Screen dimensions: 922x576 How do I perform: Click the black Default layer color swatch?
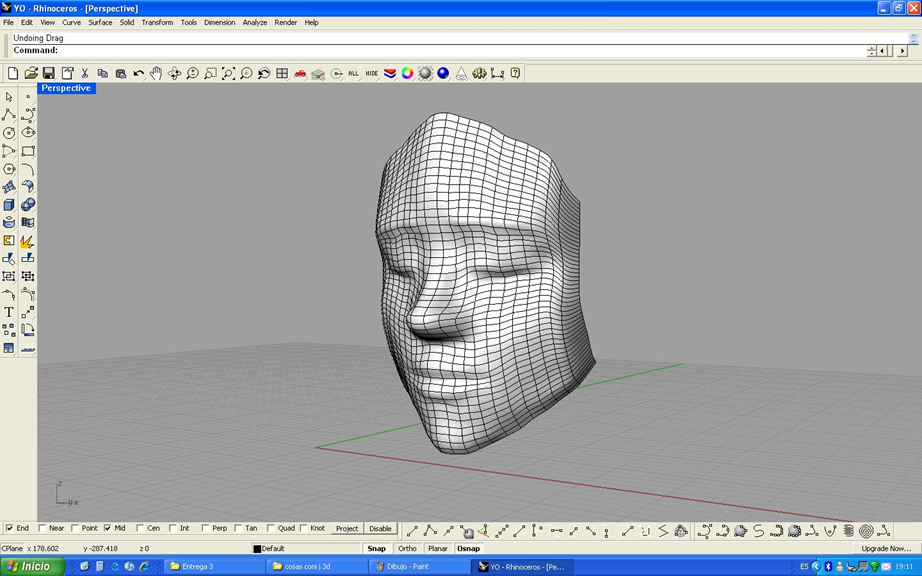pyautogui.click(x=259, y=548)
